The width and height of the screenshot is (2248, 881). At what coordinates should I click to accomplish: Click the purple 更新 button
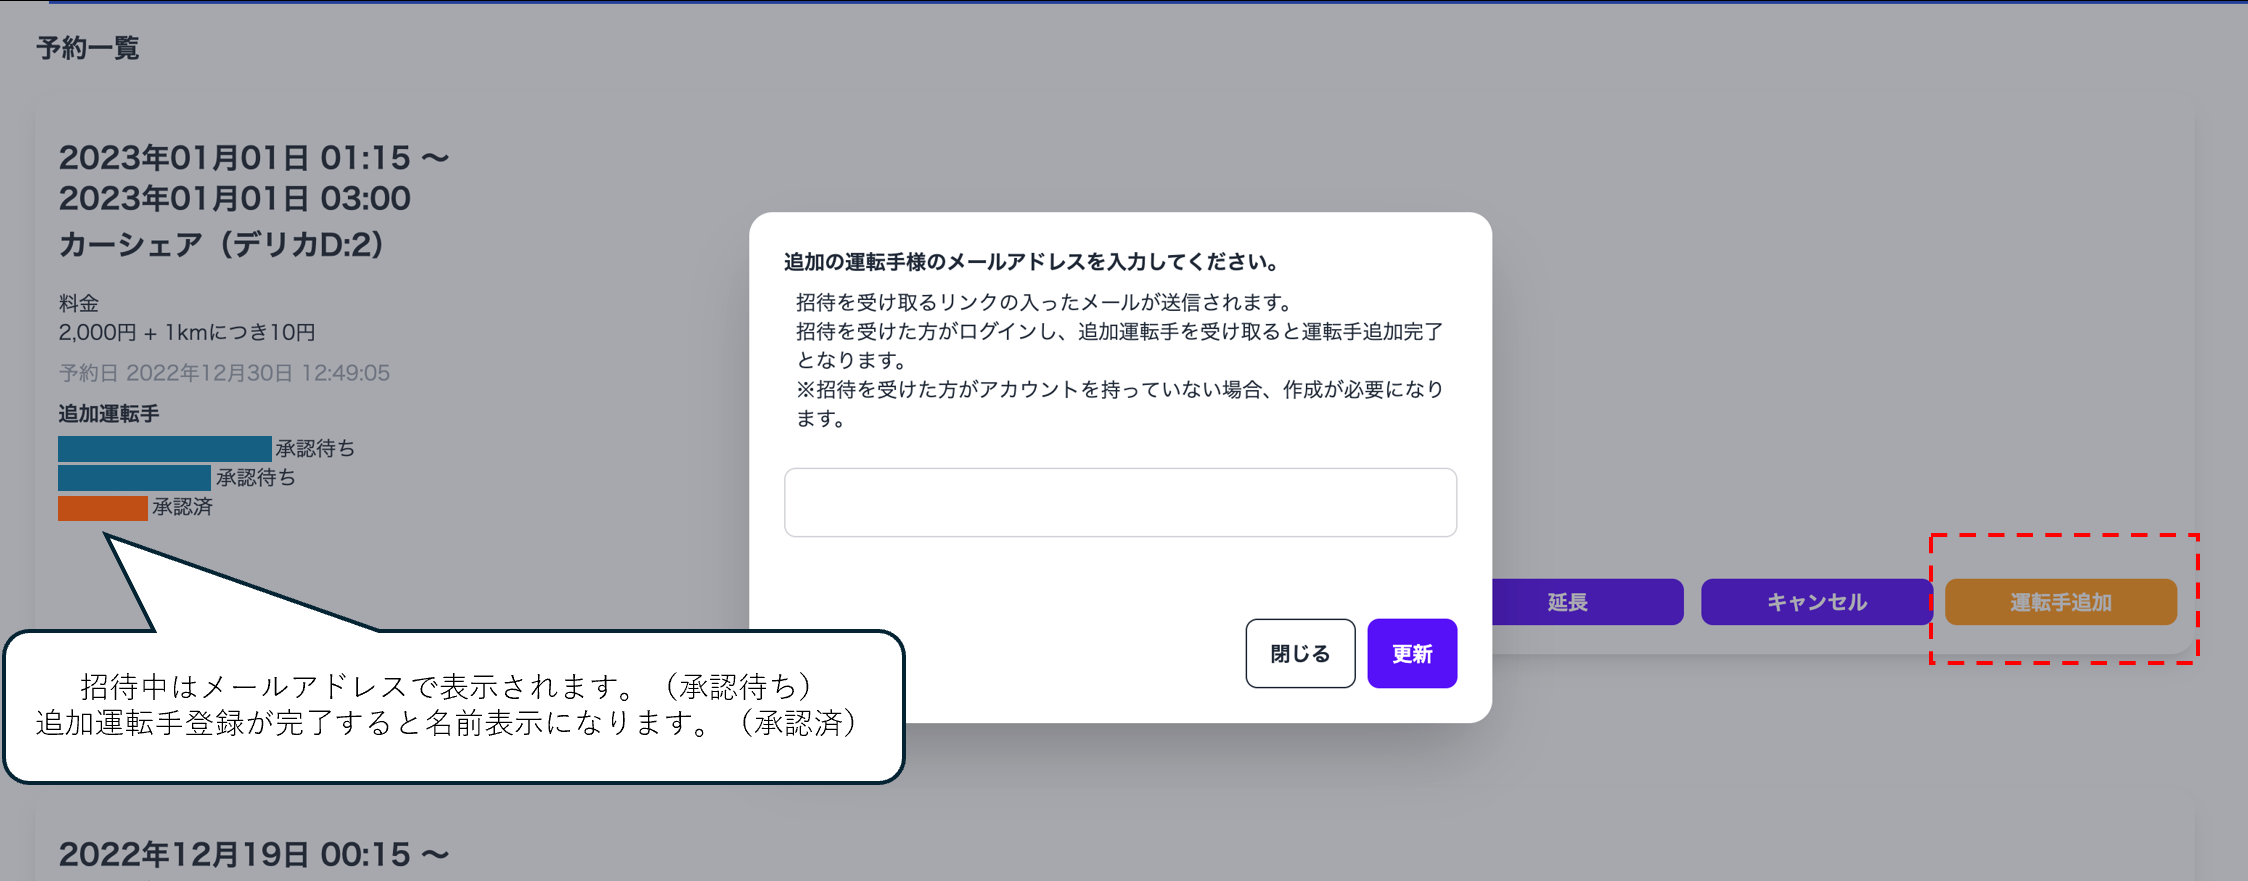tap(1411, 653)
